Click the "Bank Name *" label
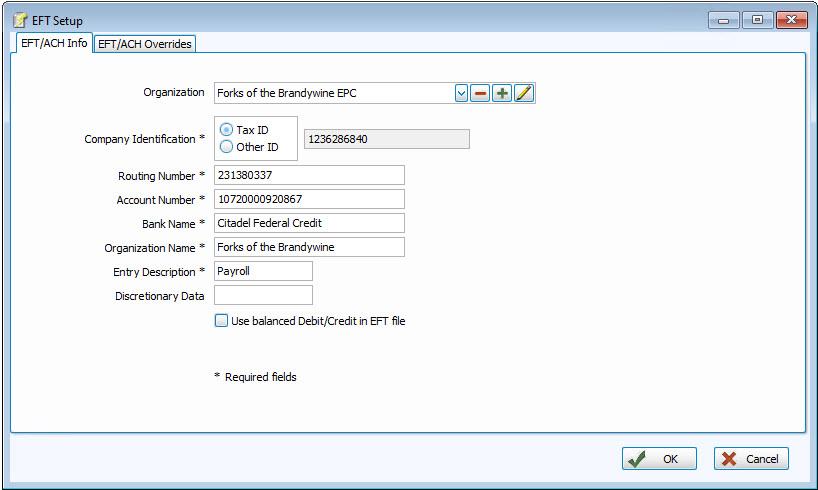The image size is (818, 490). pos(173,224)
